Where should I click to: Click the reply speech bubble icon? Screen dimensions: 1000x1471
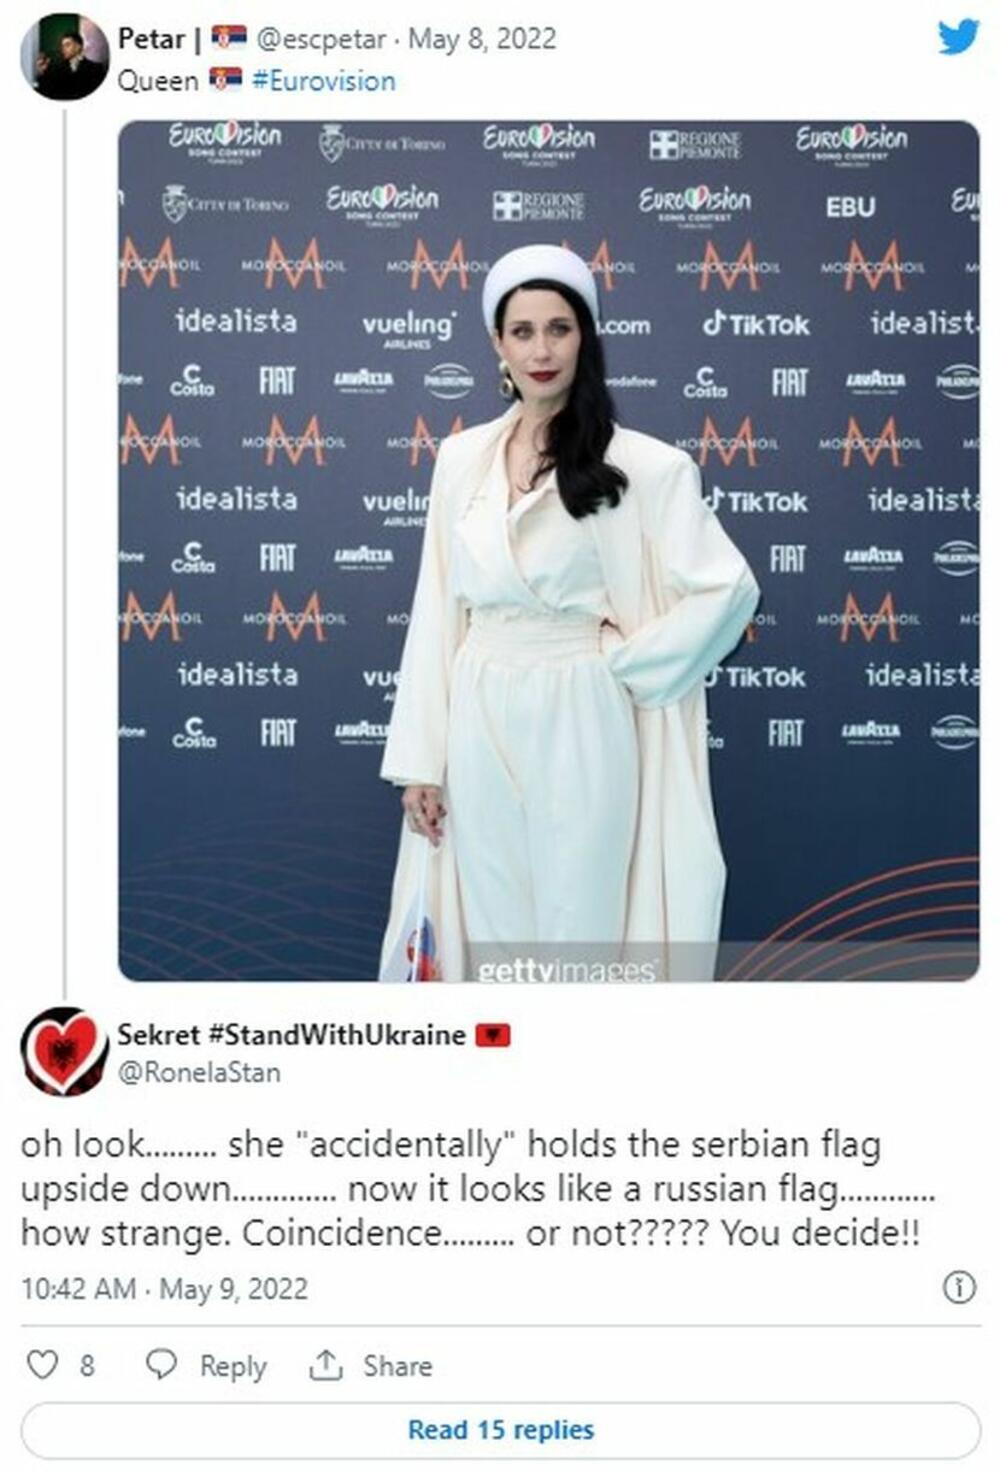coord(162,1365)
